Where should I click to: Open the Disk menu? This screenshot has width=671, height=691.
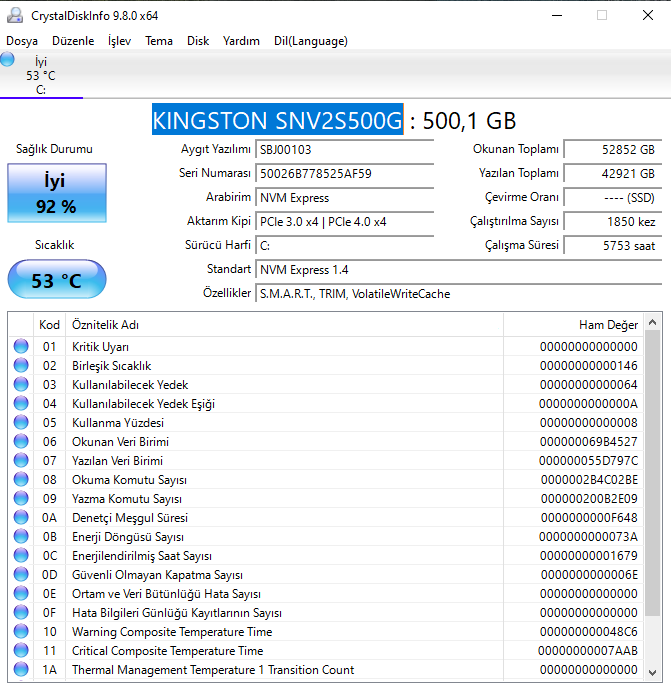(x=198, y=41)
